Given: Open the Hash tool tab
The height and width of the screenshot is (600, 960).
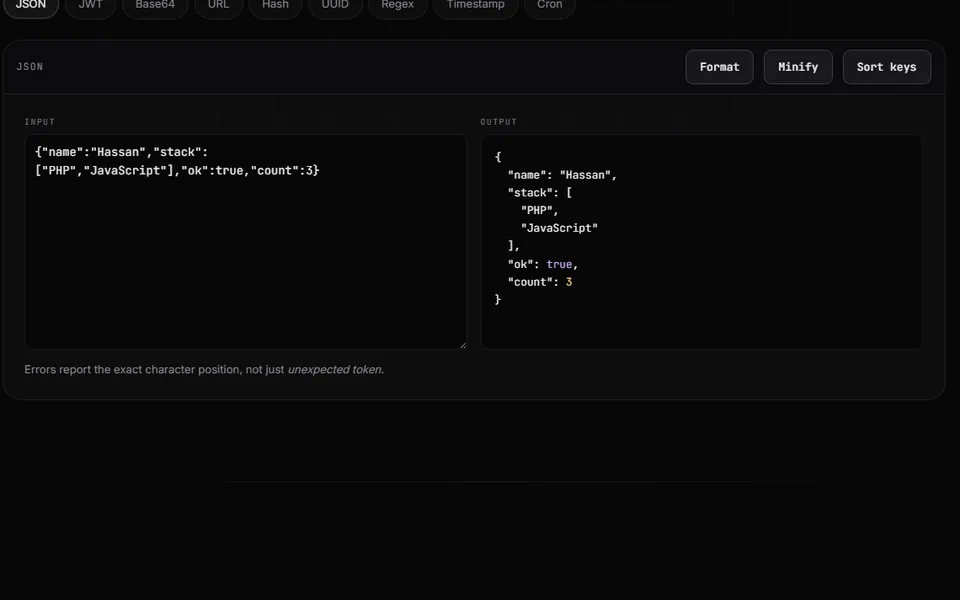Looking at the screenshot, I should tap(276, 6).
